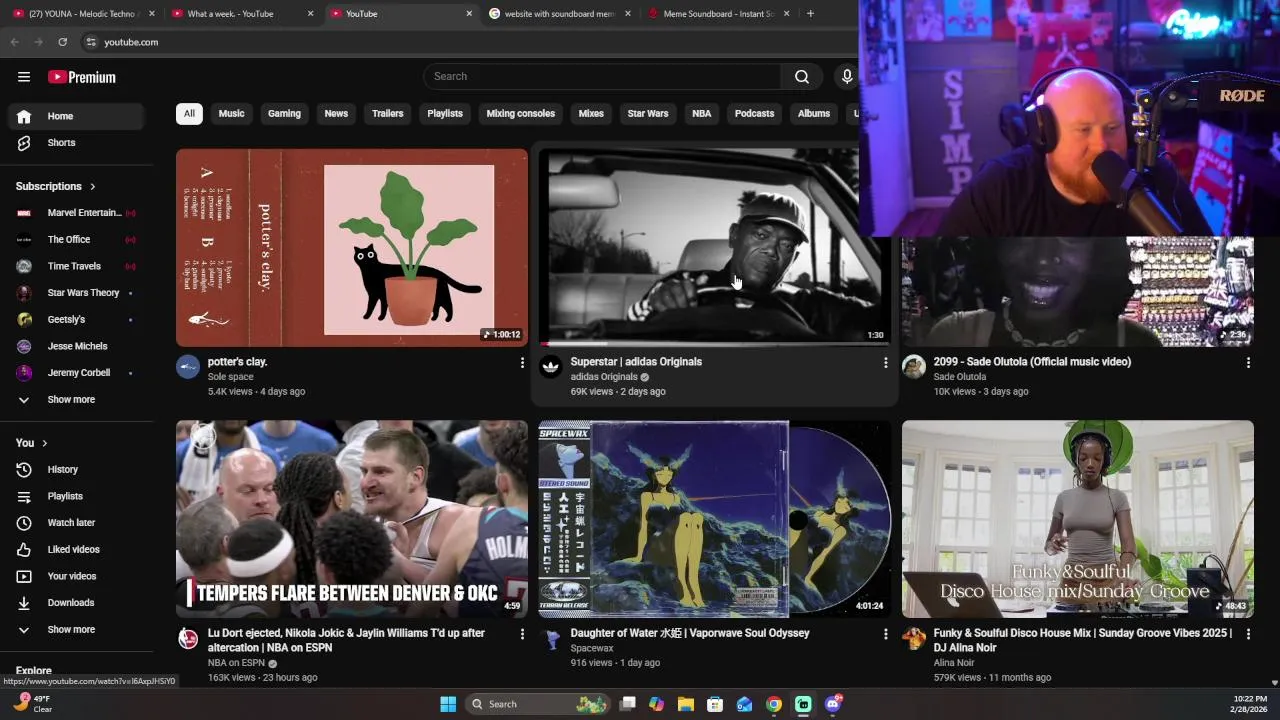Select the Mixing consoles filter chip

tap(521, 114)
